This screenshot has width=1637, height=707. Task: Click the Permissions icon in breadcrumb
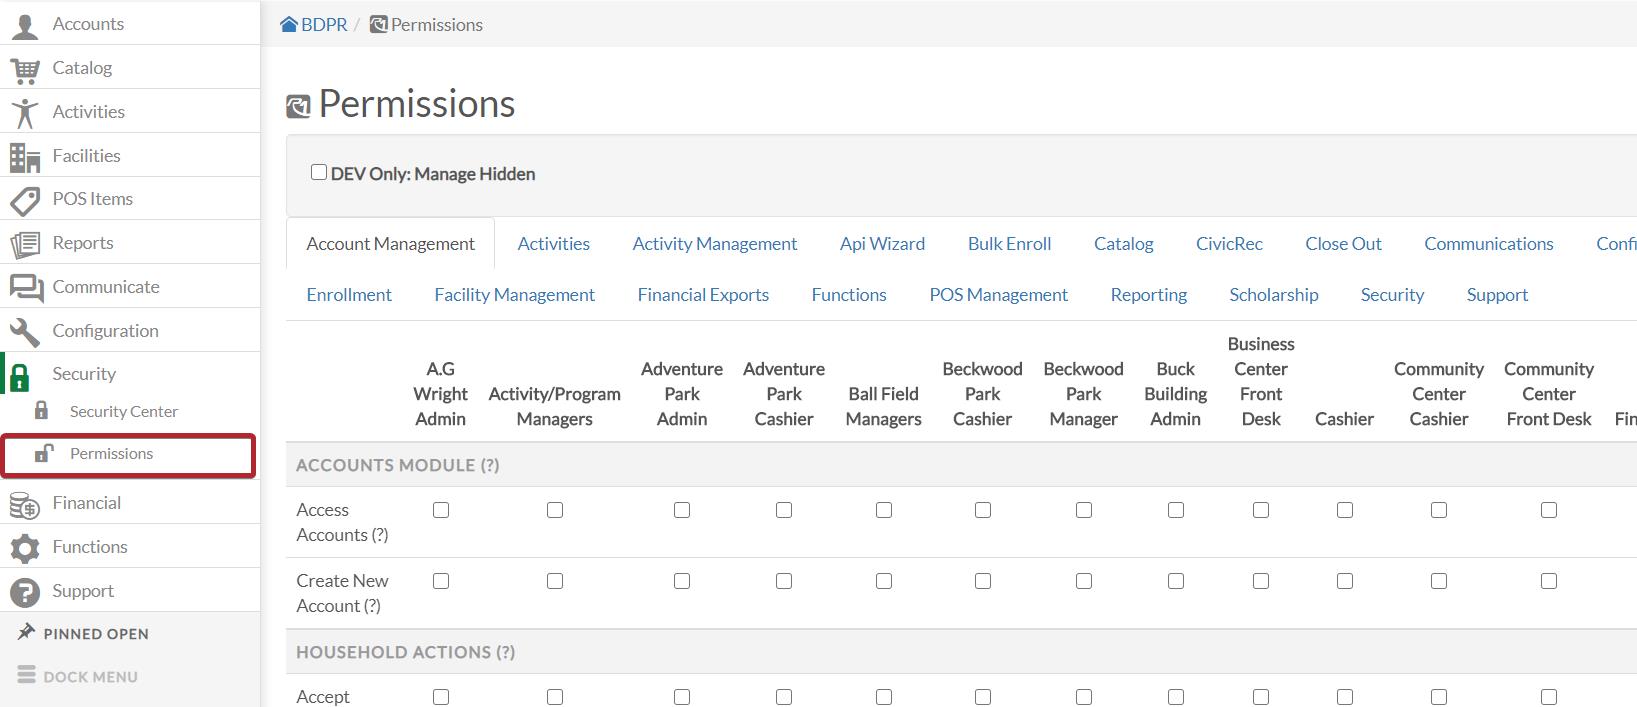[x=378, y=24]
